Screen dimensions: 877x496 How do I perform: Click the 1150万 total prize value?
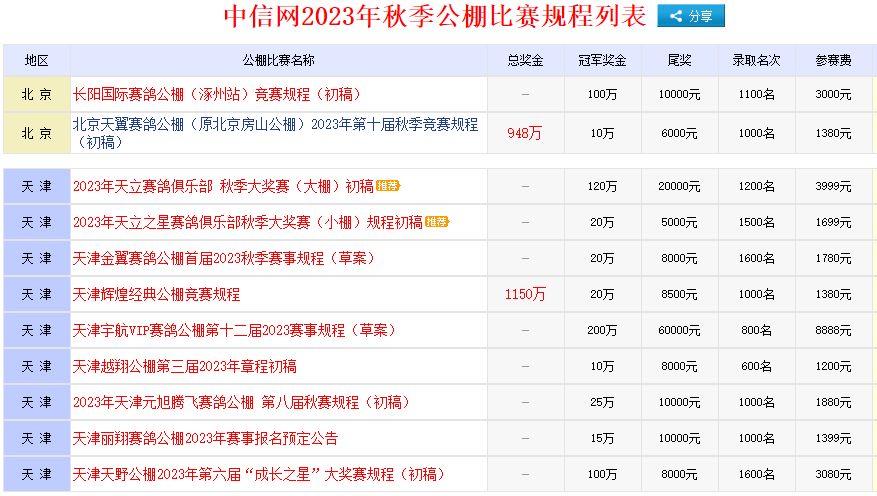point(525,294)
